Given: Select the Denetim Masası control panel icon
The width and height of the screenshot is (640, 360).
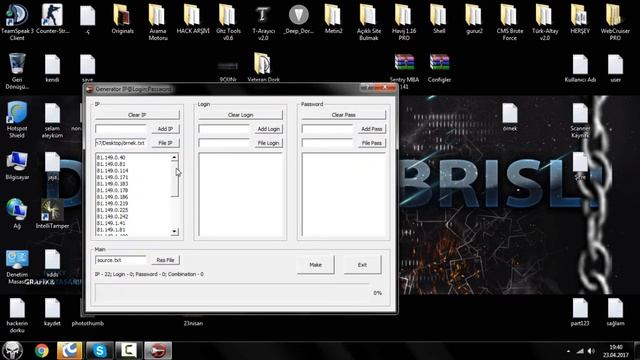Looking at the screenshot, I should click(17, 266).
